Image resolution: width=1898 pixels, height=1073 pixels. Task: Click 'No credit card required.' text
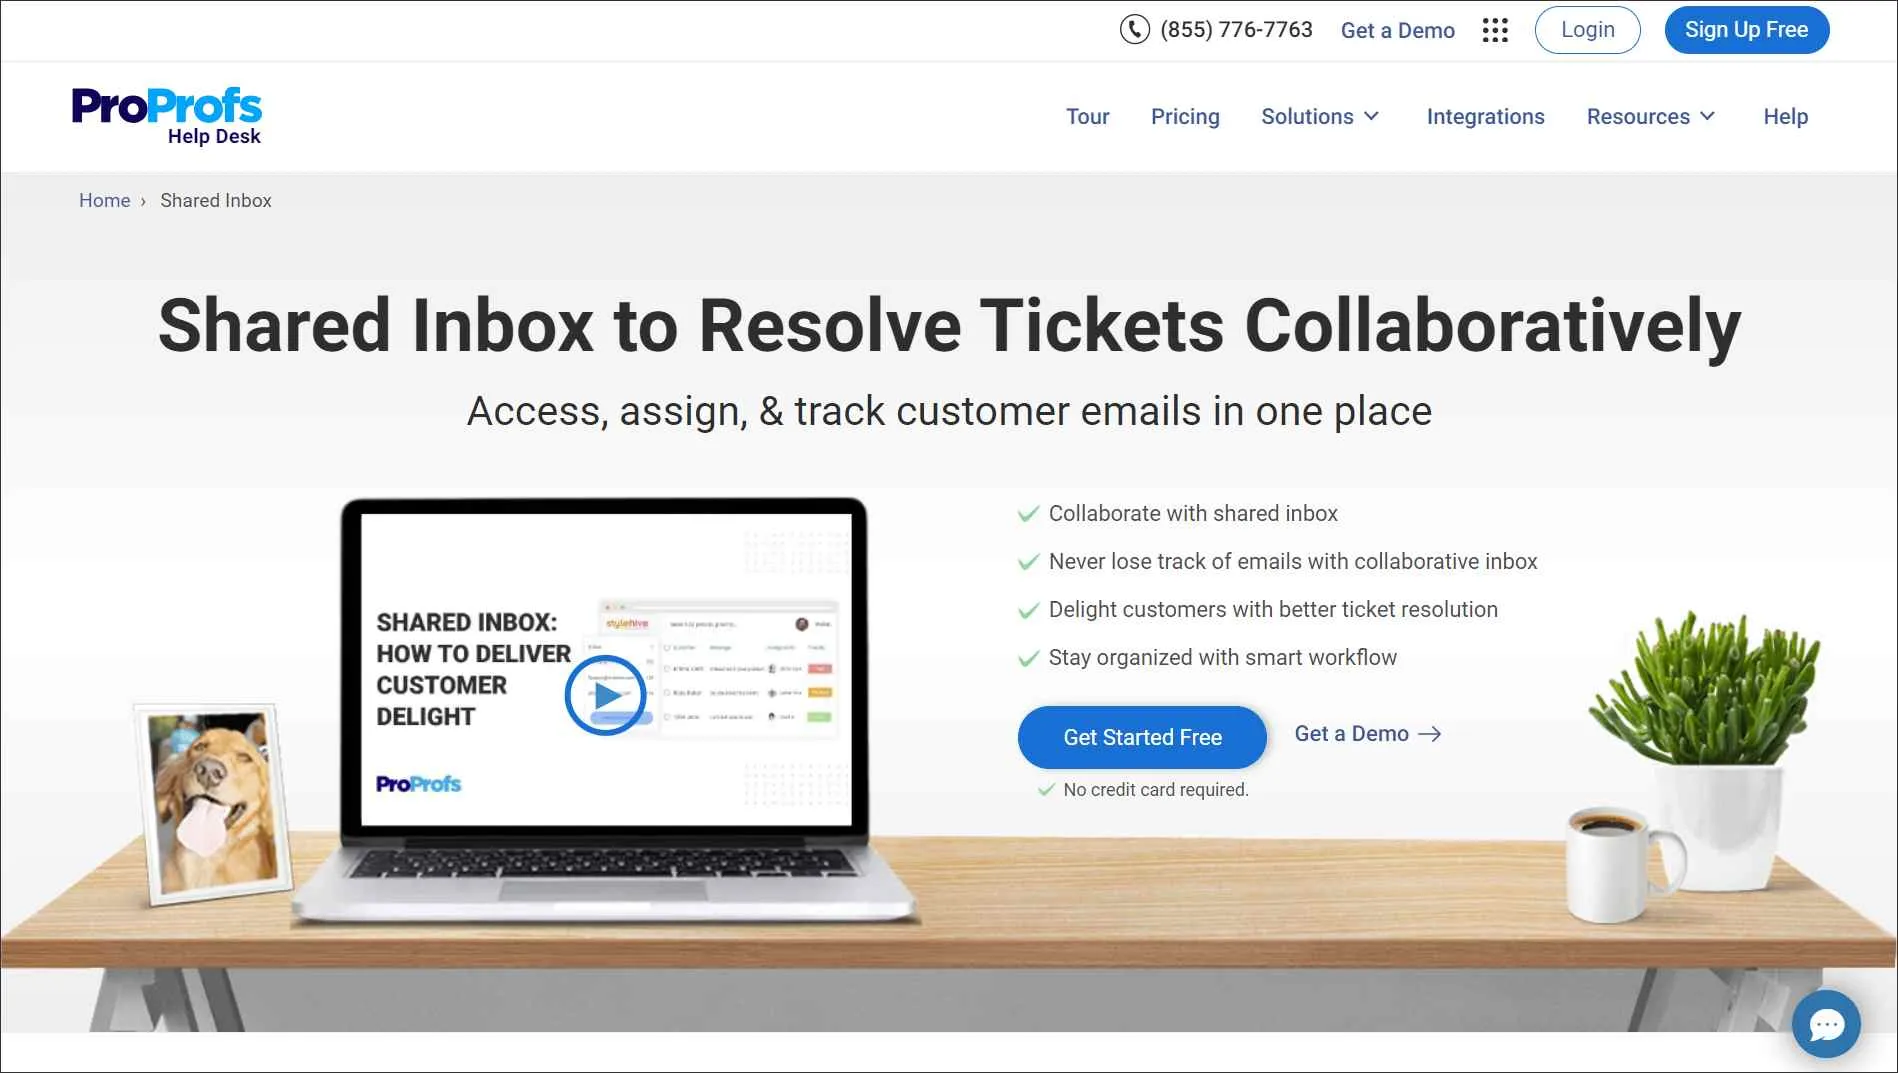(1156, 790)
